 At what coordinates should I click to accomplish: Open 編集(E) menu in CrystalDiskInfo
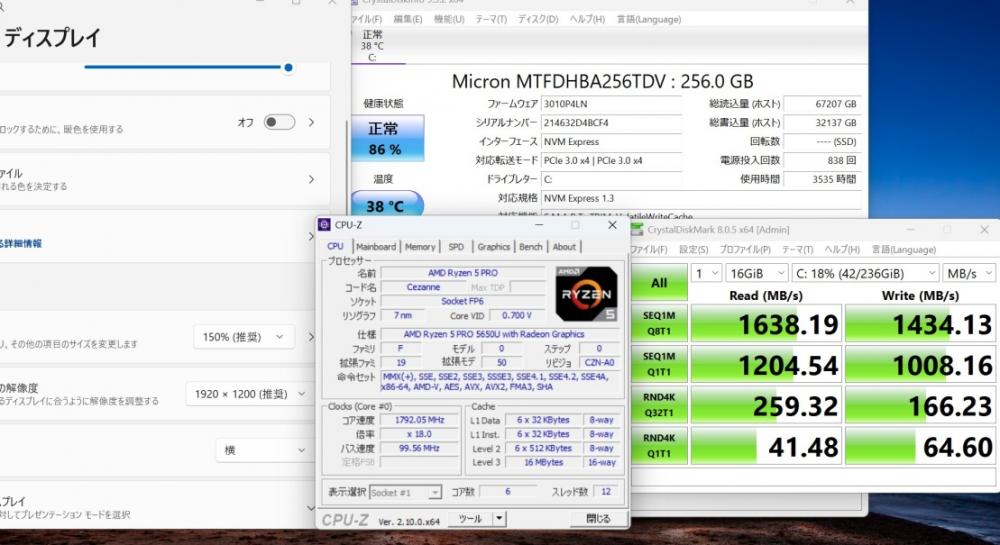[x=408, y=19]
